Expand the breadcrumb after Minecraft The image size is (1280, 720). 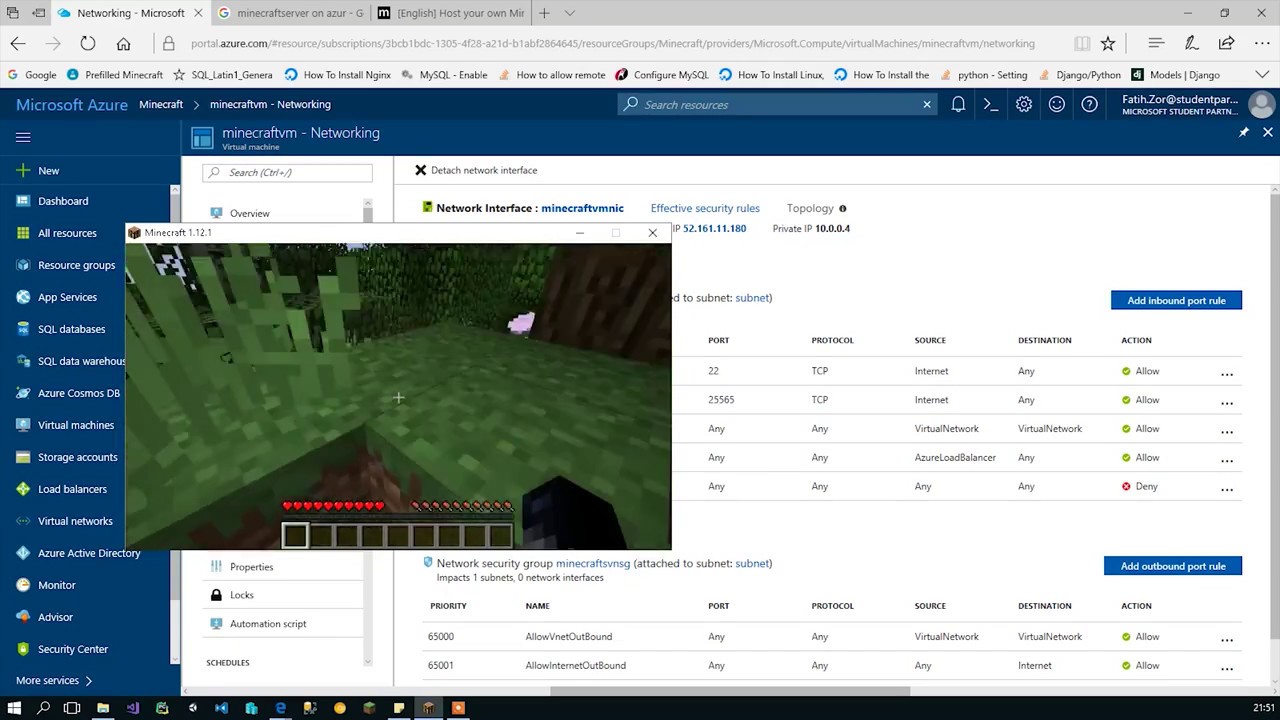196,104
